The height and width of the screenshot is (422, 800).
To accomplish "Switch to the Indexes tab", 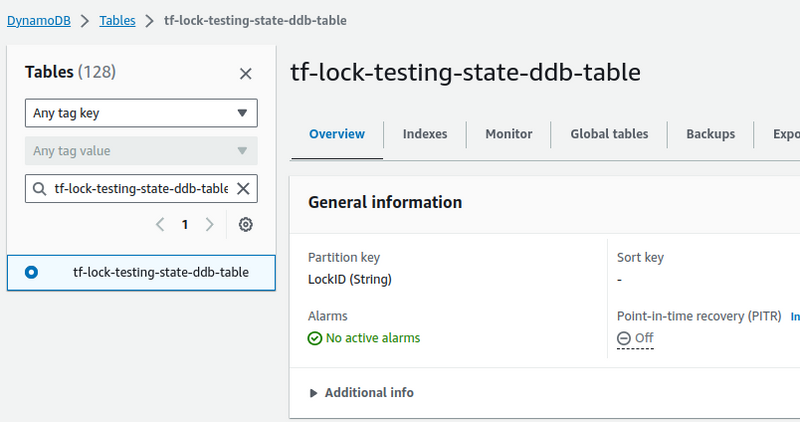I will click(425, 134).
